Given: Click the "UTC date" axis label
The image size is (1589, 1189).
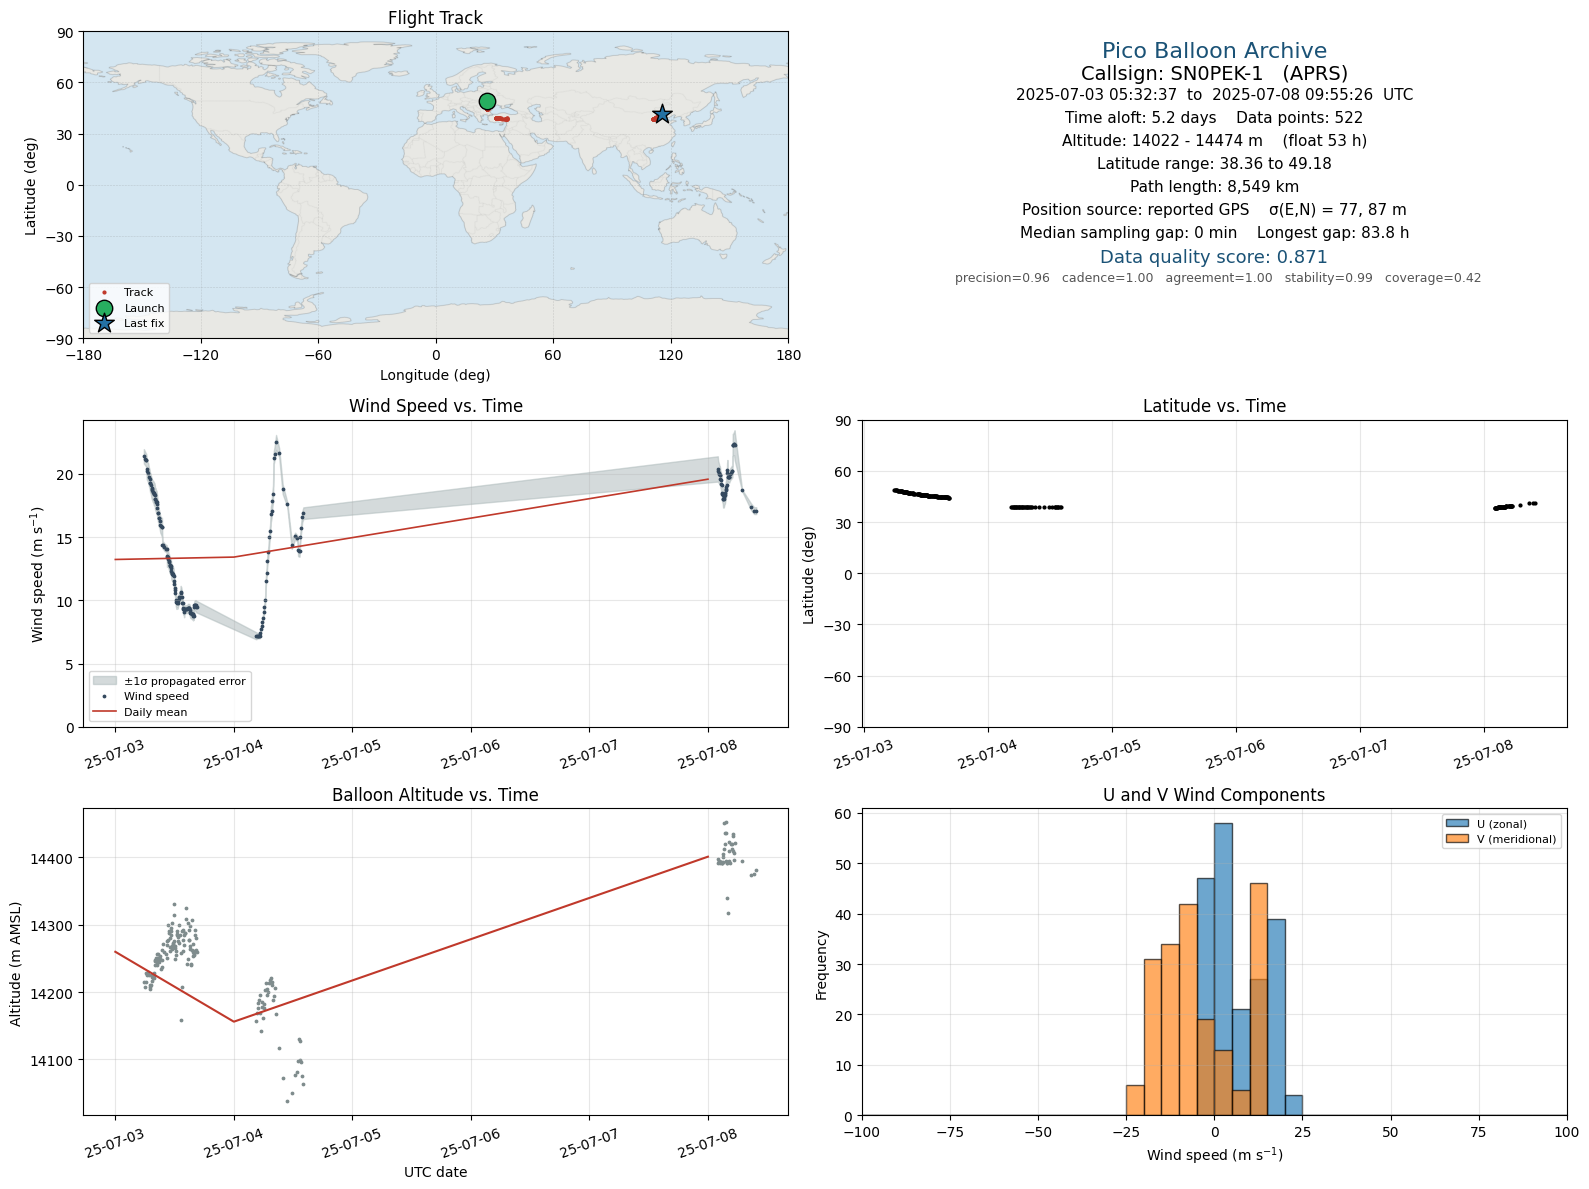Looking at the screenshot, I should (x=435, y=1172).
